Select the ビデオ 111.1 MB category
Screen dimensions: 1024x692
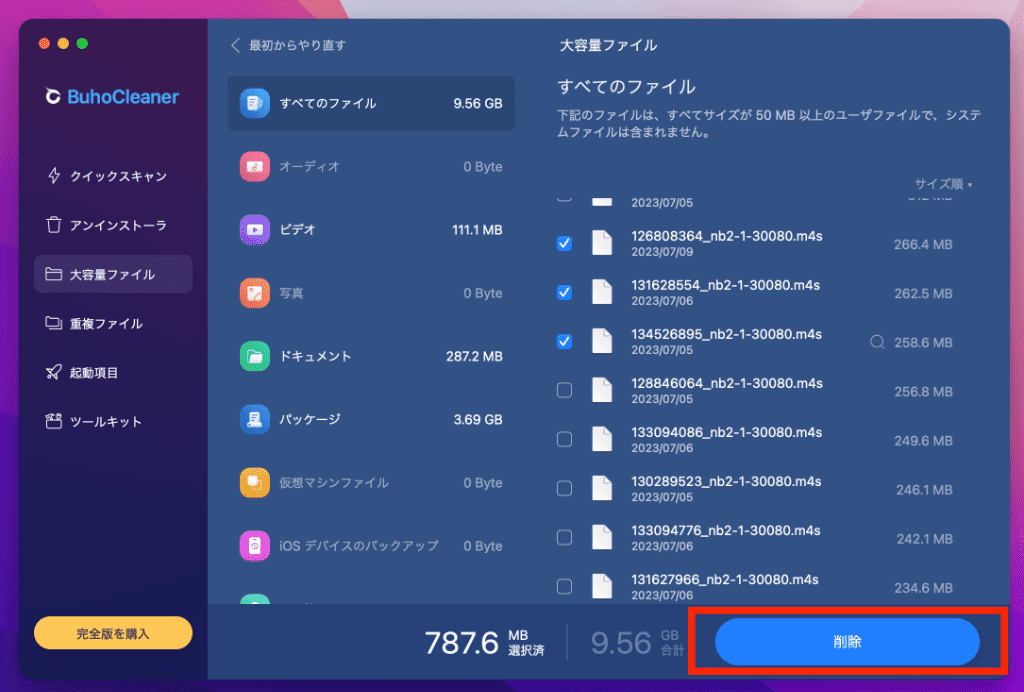(x=371, y=230)
